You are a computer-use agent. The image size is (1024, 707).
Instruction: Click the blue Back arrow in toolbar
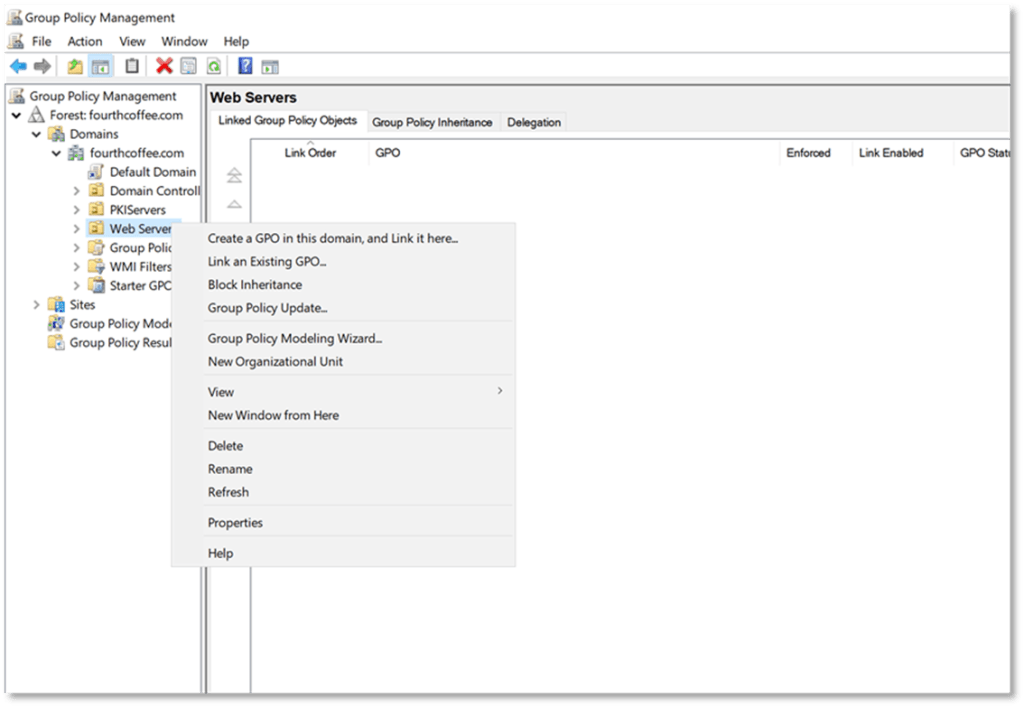tap(18, 67)
